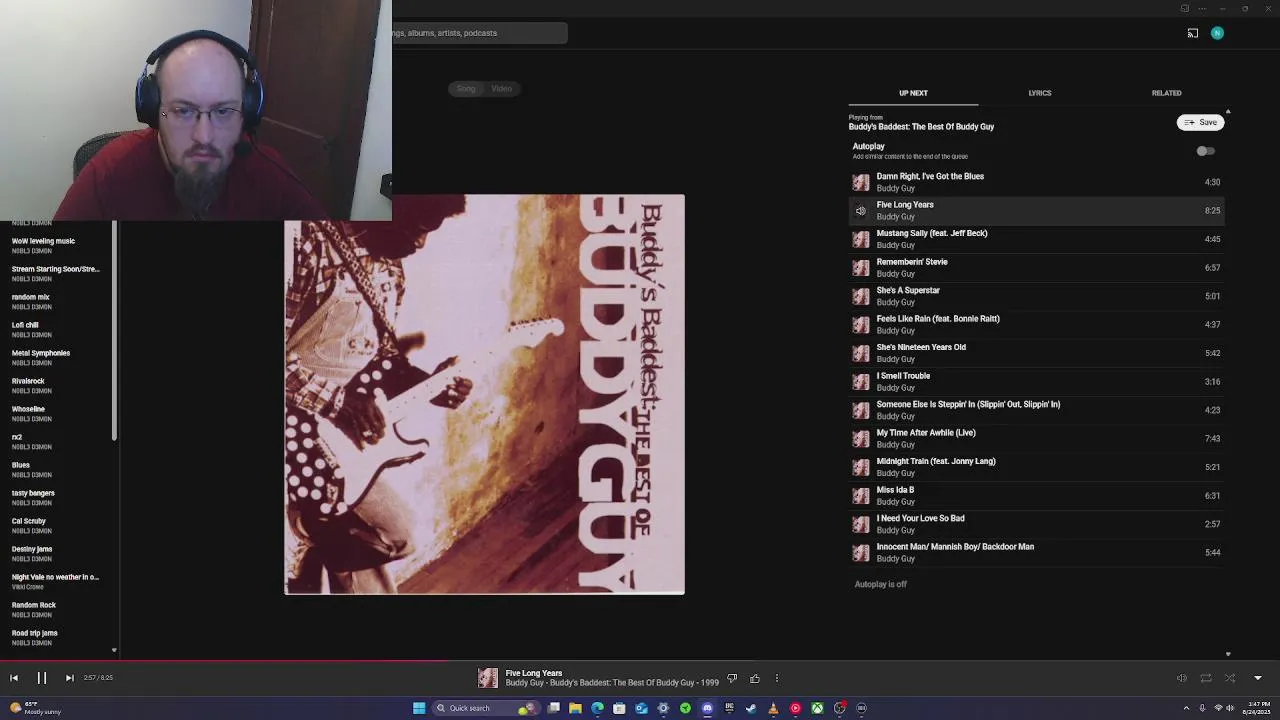Open VLC media player from the taskbar
The width and height of the screenshot is (1280, 720).
(x=773, y=708)
